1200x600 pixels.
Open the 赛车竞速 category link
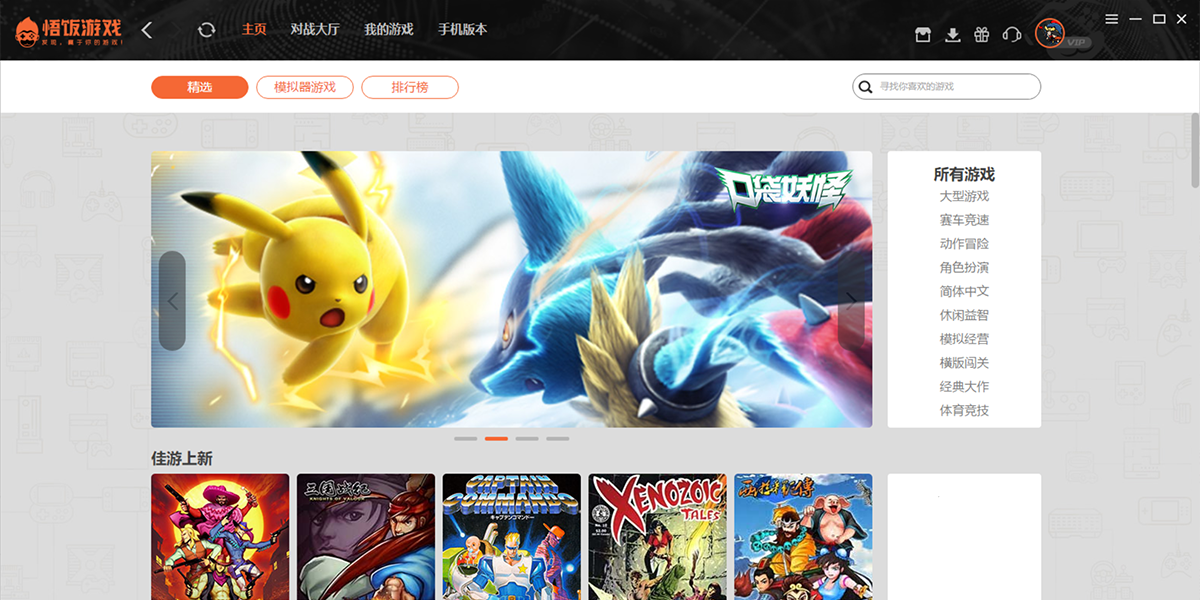pos(964,220)
